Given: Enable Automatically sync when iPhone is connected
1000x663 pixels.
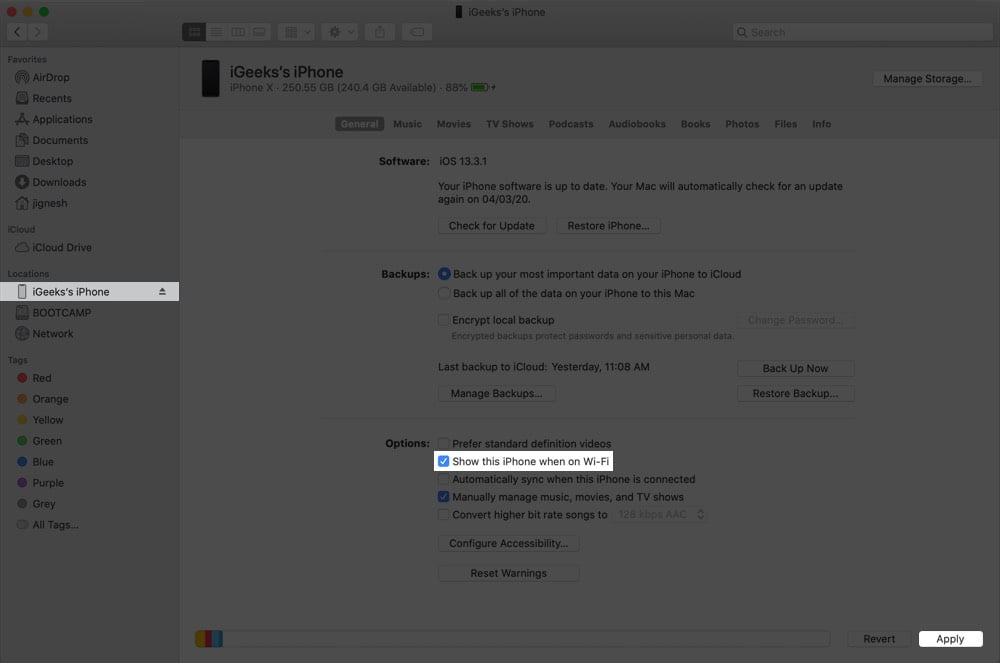Looking at the screenshot, I should (443, 479).
